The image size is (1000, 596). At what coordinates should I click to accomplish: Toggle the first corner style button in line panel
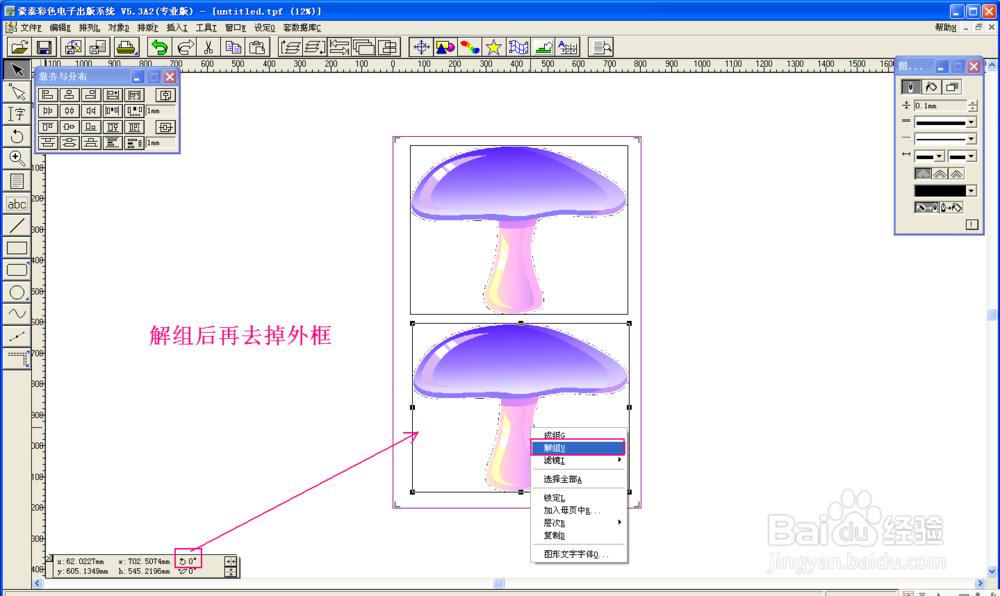(x=921, y=173)
